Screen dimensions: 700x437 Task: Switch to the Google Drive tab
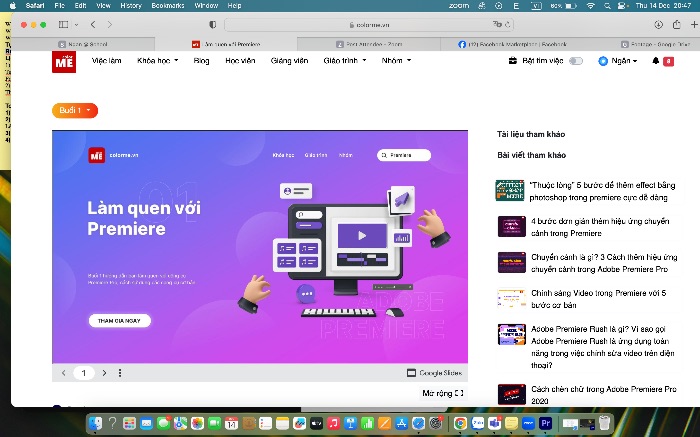(655, 44)
